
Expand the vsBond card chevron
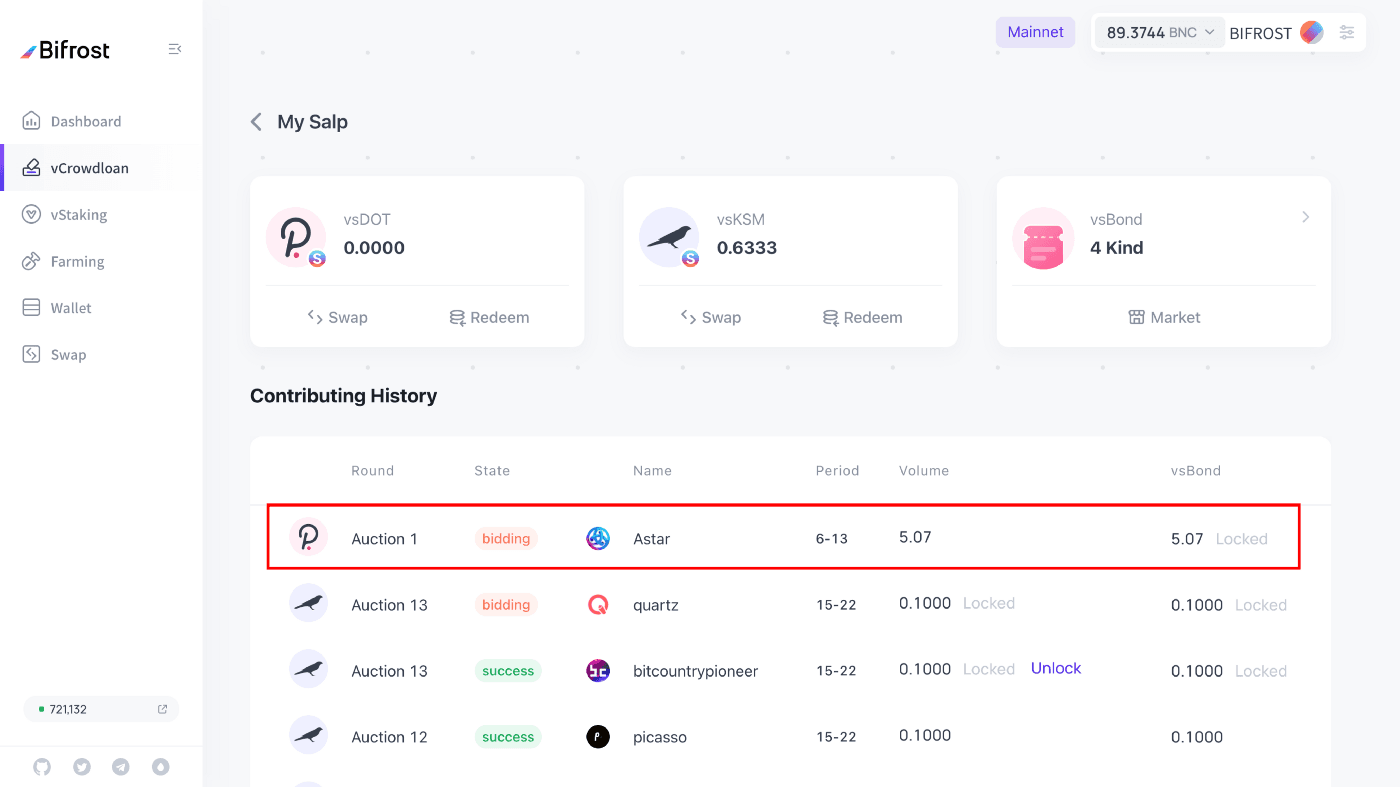coord(1305,217)
